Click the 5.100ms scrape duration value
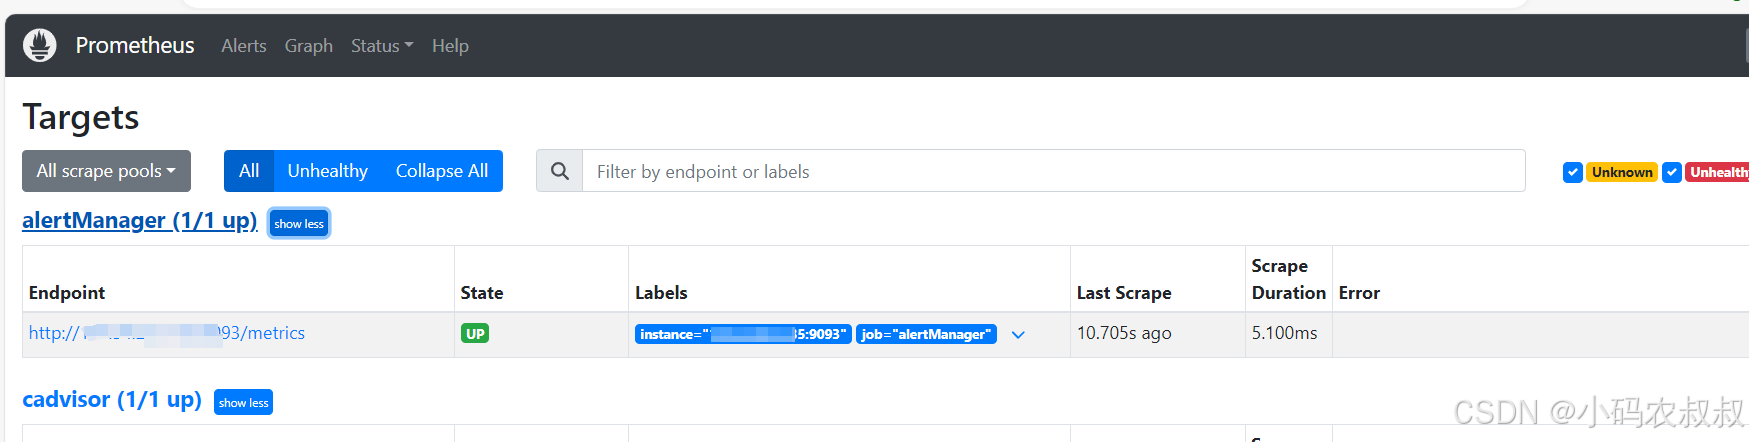The height and width of the screenshot is (442, 1749). click(x=1285, y=333)
